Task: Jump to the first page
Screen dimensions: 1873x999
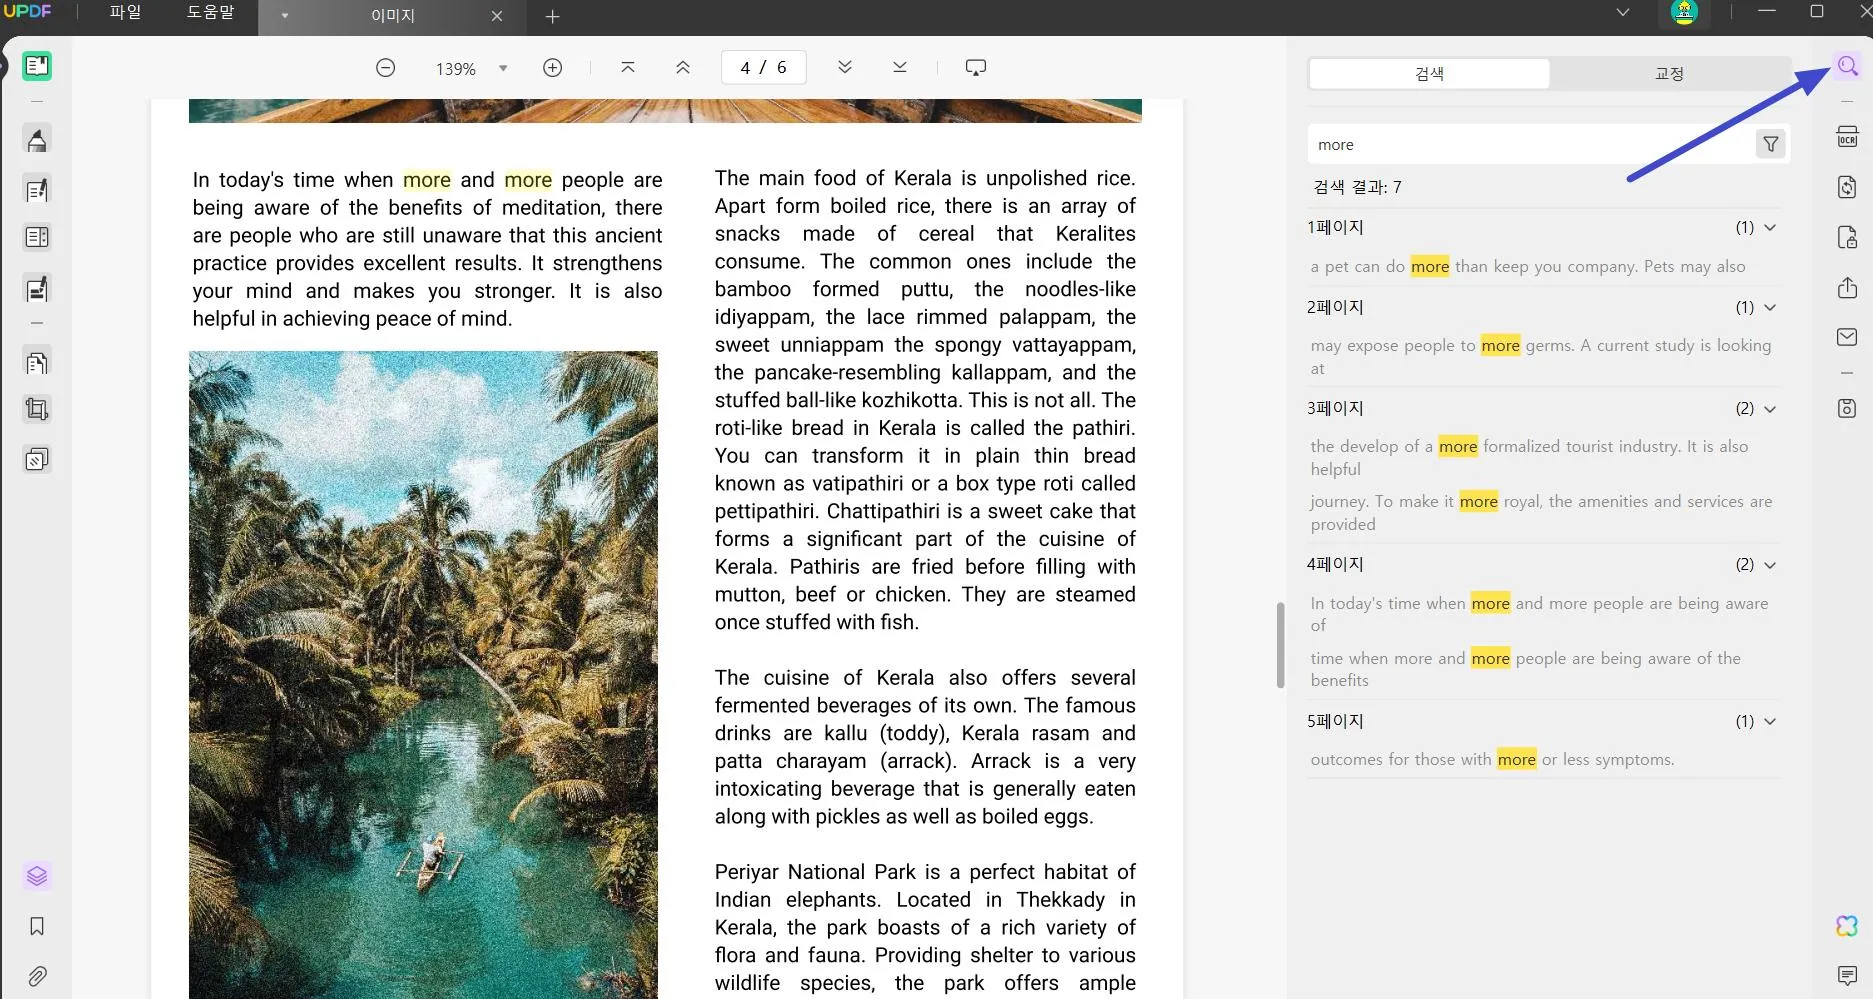Action: coord(628,67)
